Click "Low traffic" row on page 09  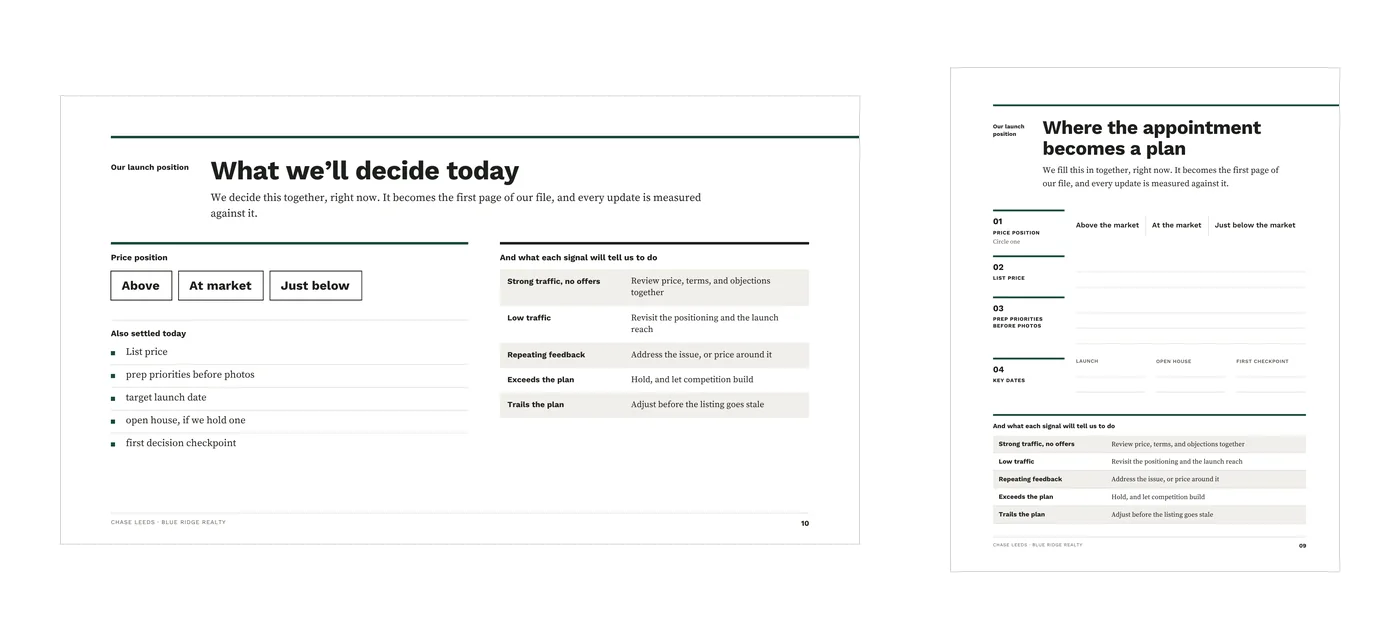(x=1149, y=462)
